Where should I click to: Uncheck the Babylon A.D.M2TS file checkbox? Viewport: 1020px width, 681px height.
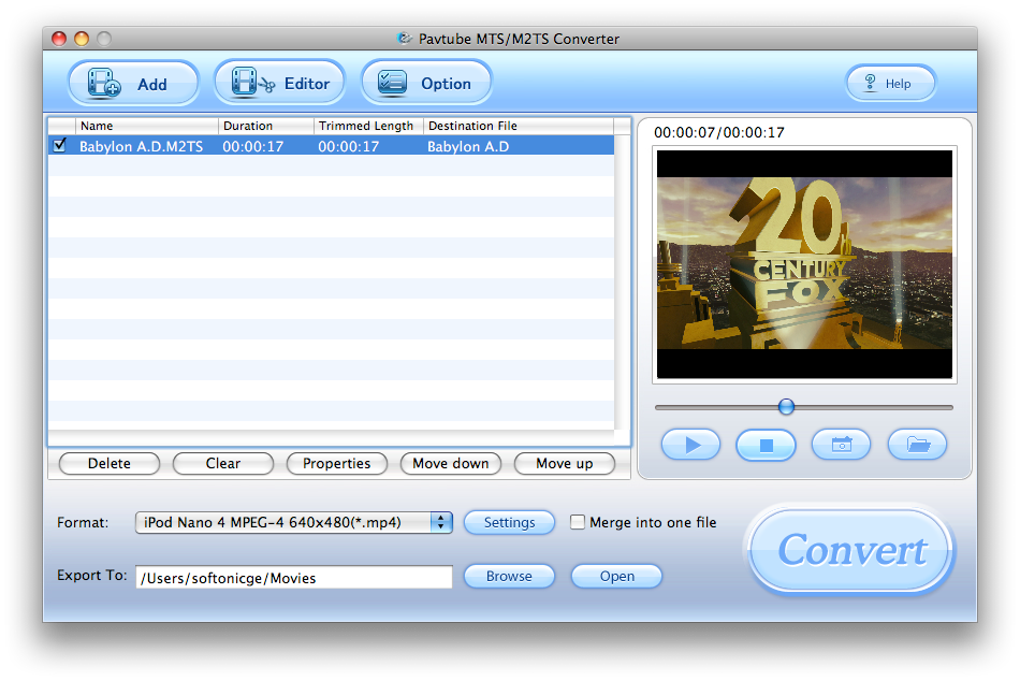(58, 146)
